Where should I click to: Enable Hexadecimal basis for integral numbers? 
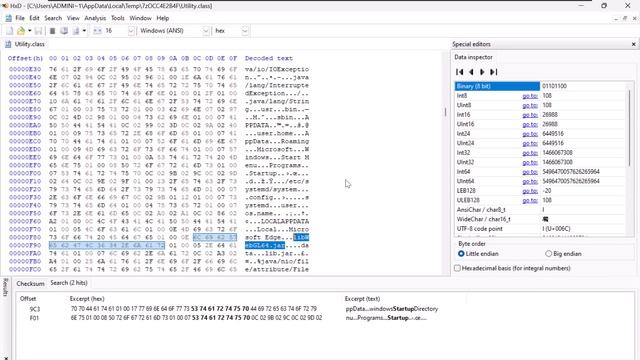click(512, 268)
